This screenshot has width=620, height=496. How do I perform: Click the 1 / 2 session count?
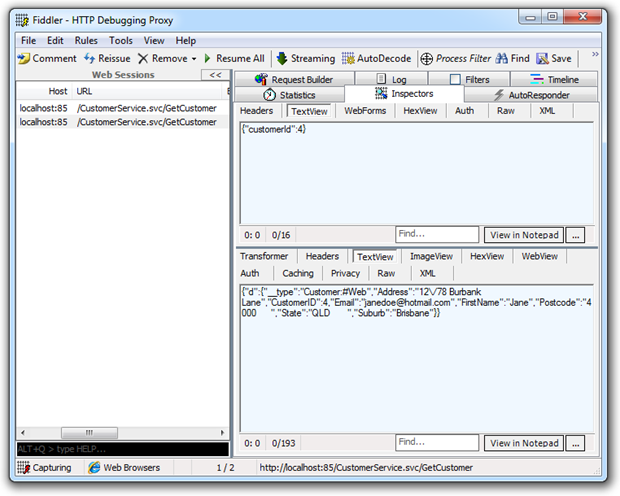[225, 468]
